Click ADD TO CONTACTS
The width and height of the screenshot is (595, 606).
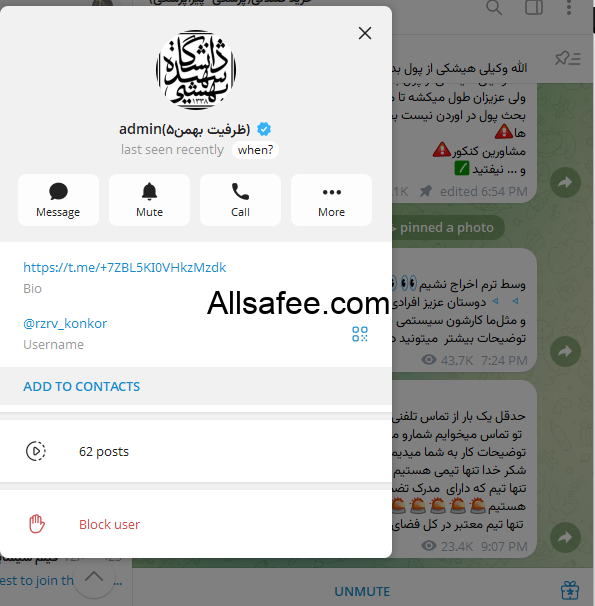pos(82,386)
